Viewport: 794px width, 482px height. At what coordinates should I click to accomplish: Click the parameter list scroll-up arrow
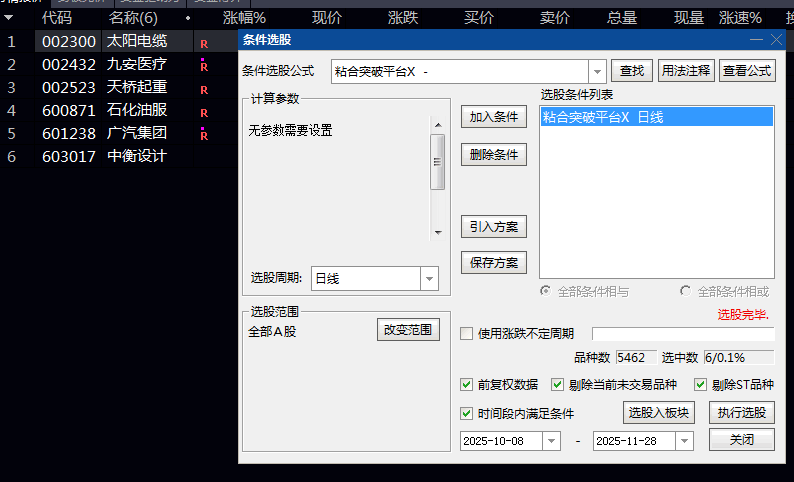438,125
